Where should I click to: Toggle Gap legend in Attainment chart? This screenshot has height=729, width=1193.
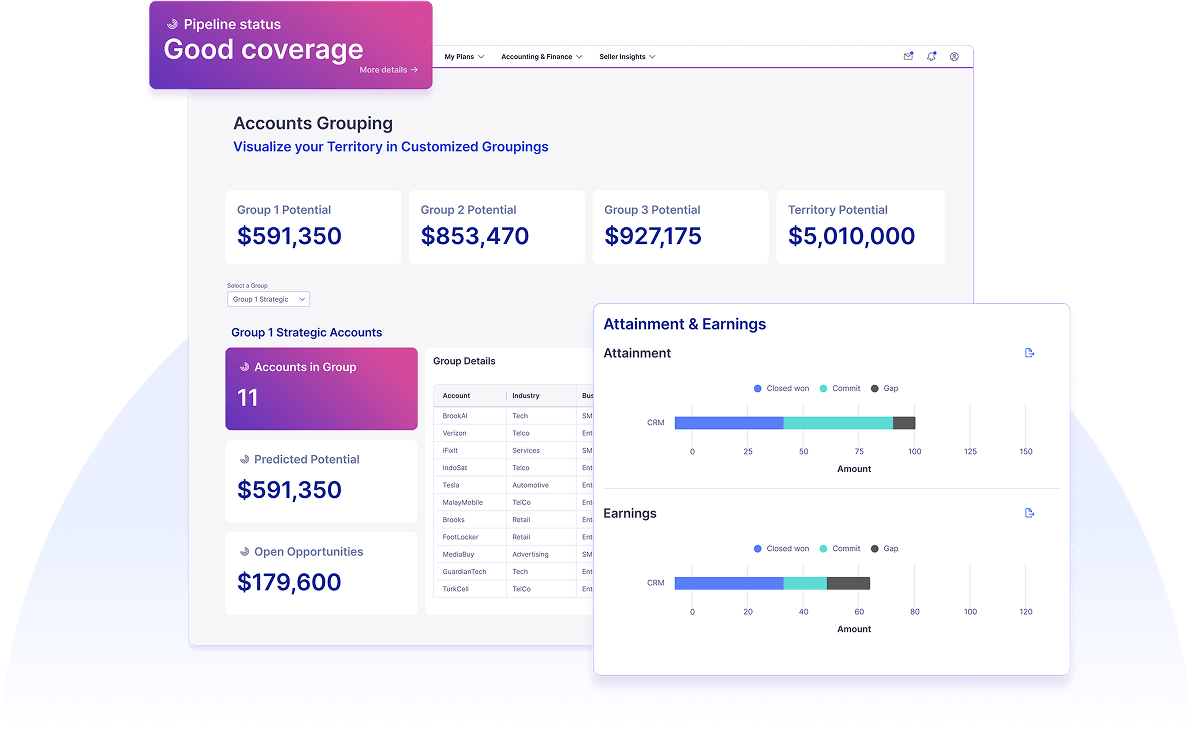pyautogui.click(x=885, y=388)
